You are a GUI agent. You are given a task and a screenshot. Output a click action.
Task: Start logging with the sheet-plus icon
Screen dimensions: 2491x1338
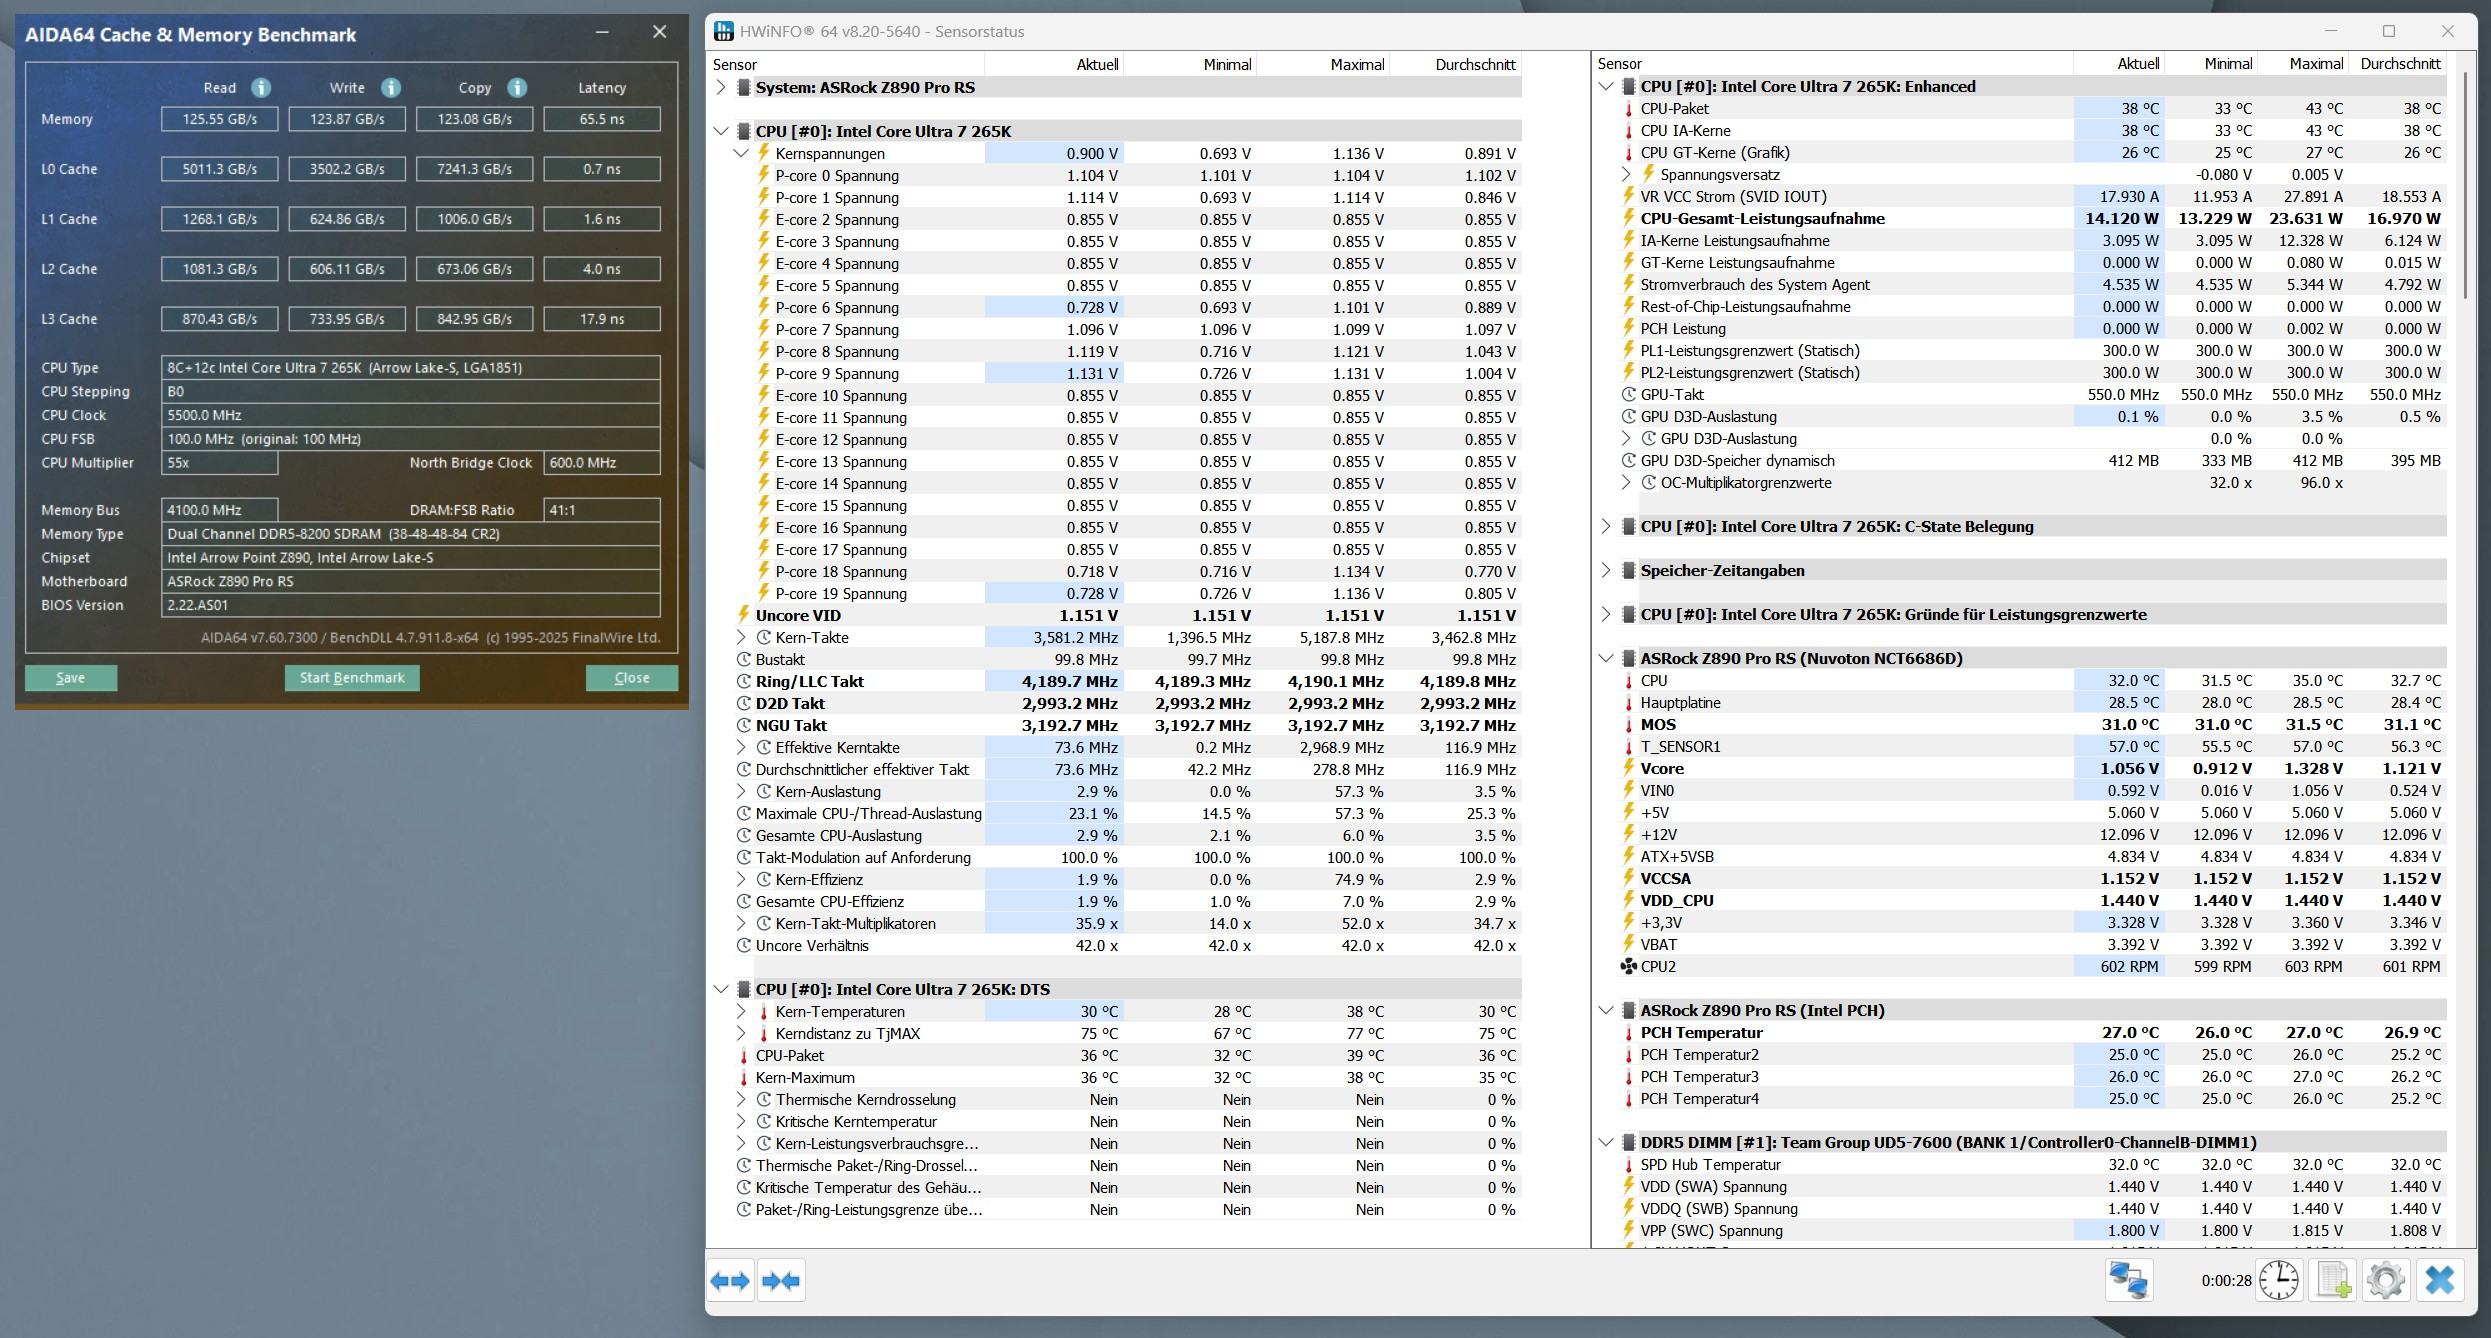click(x=2333, y=1281)
